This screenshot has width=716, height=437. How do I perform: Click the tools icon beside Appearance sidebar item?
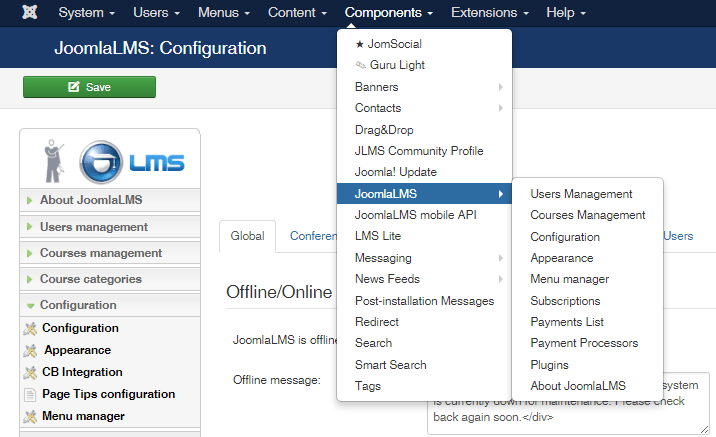[30, 350]
